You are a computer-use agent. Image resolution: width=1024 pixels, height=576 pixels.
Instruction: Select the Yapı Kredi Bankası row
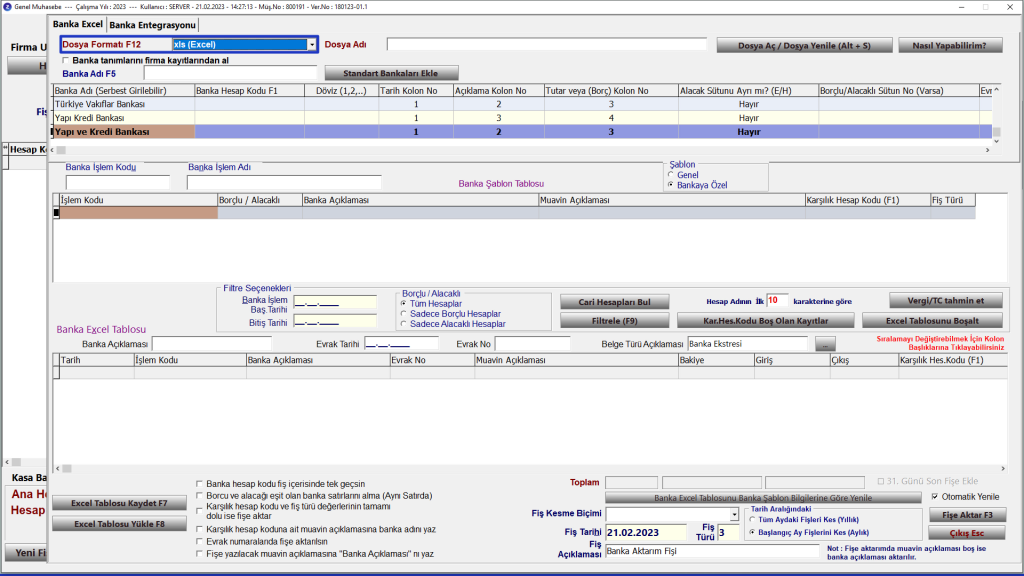[x=522, y=118]
